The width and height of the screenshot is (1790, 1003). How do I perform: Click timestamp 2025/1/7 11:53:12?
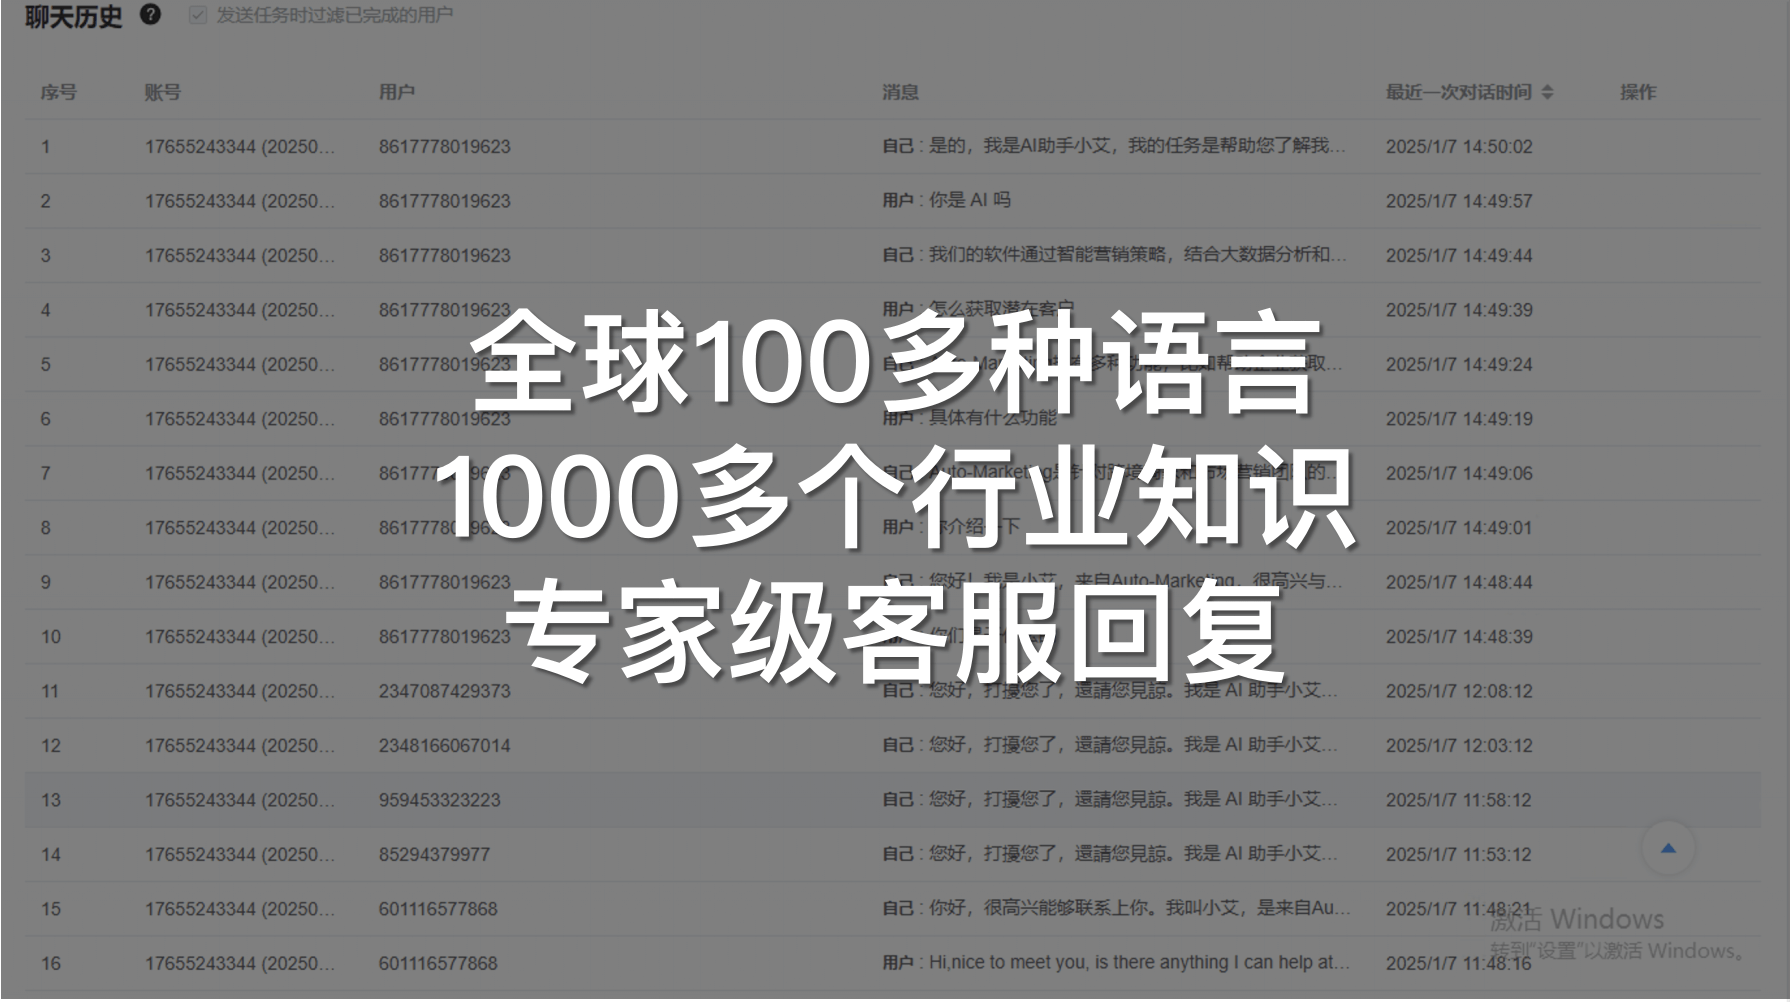[1458, 855]
